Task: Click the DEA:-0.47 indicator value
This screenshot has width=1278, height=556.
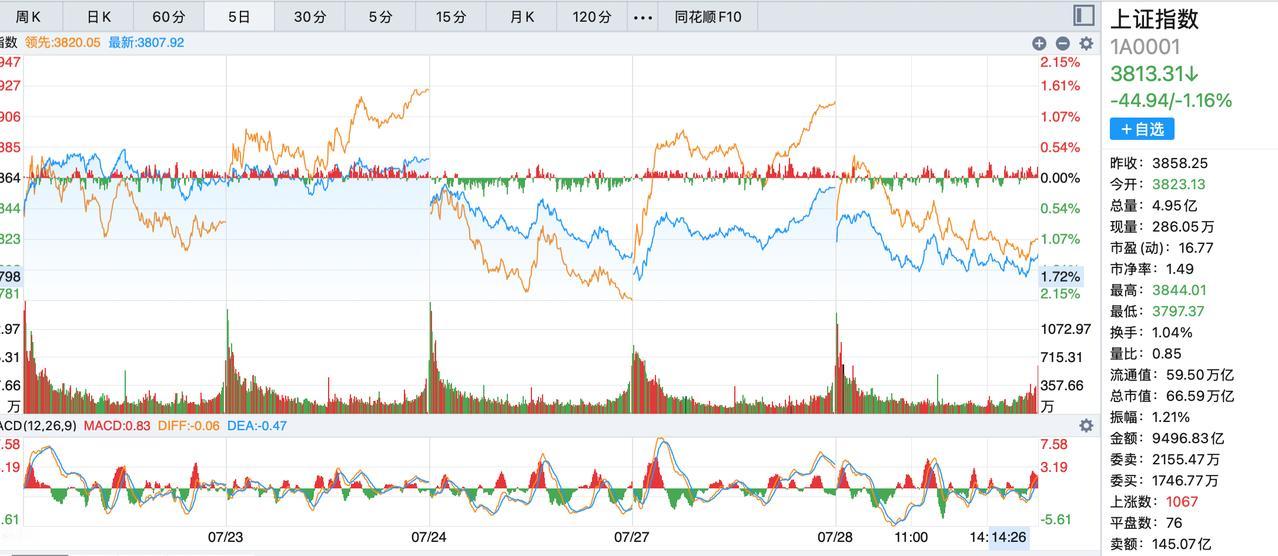Action: tap(257, 425)
